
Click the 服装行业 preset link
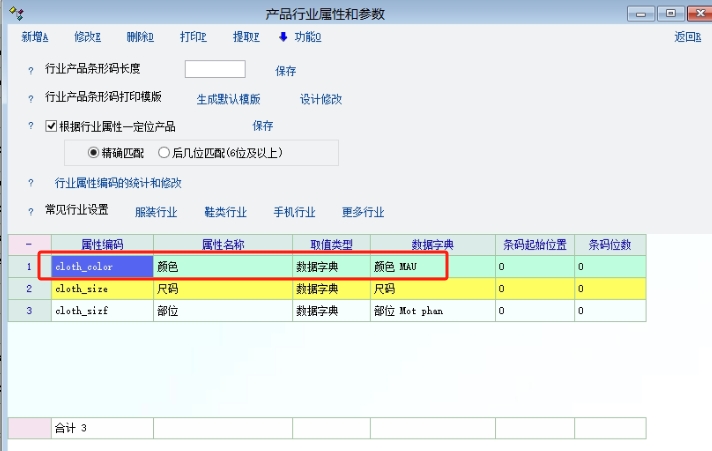coord(156,212)
